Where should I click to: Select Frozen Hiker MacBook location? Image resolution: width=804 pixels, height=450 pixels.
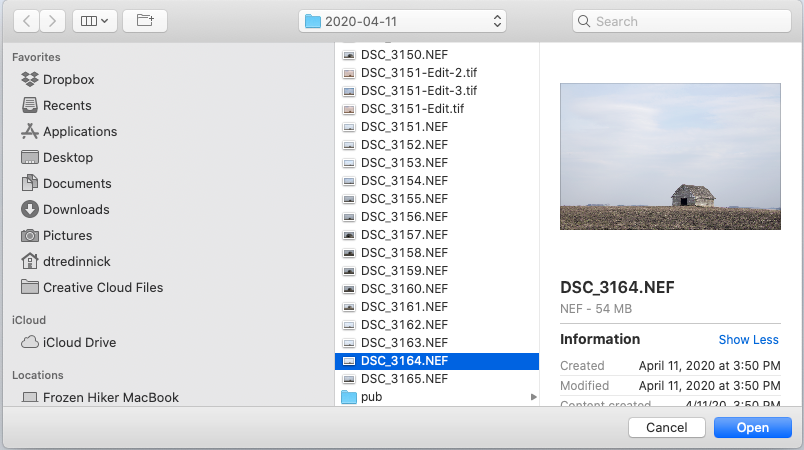(100, 398)
